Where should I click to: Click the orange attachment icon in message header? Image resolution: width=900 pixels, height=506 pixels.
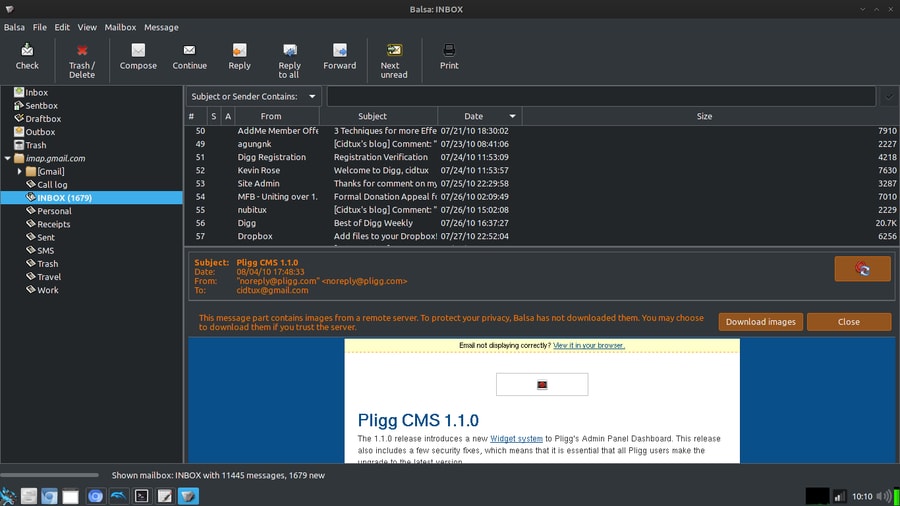(x=862, y=268)
